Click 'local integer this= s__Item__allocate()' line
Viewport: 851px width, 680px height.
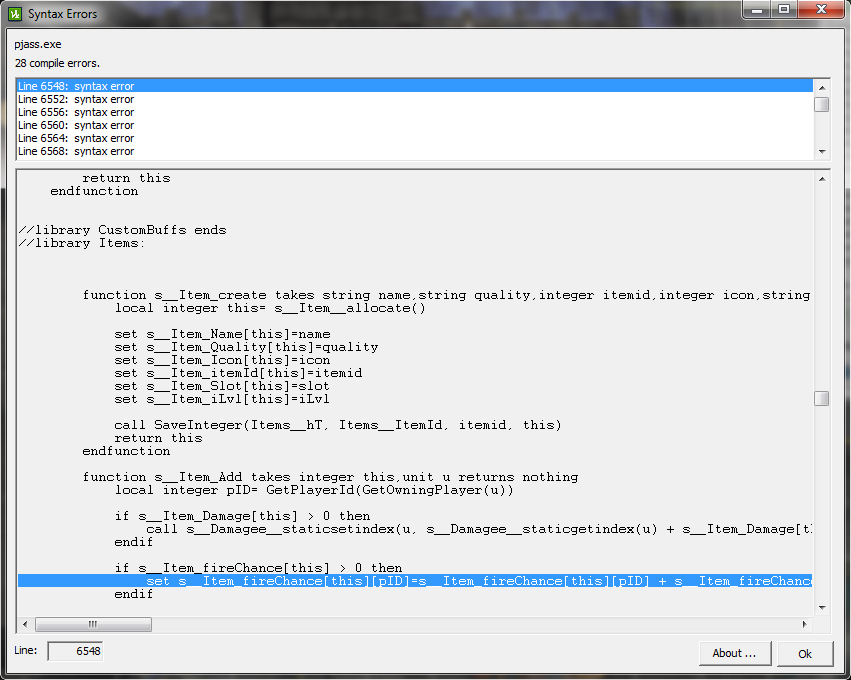click(270, 308)
